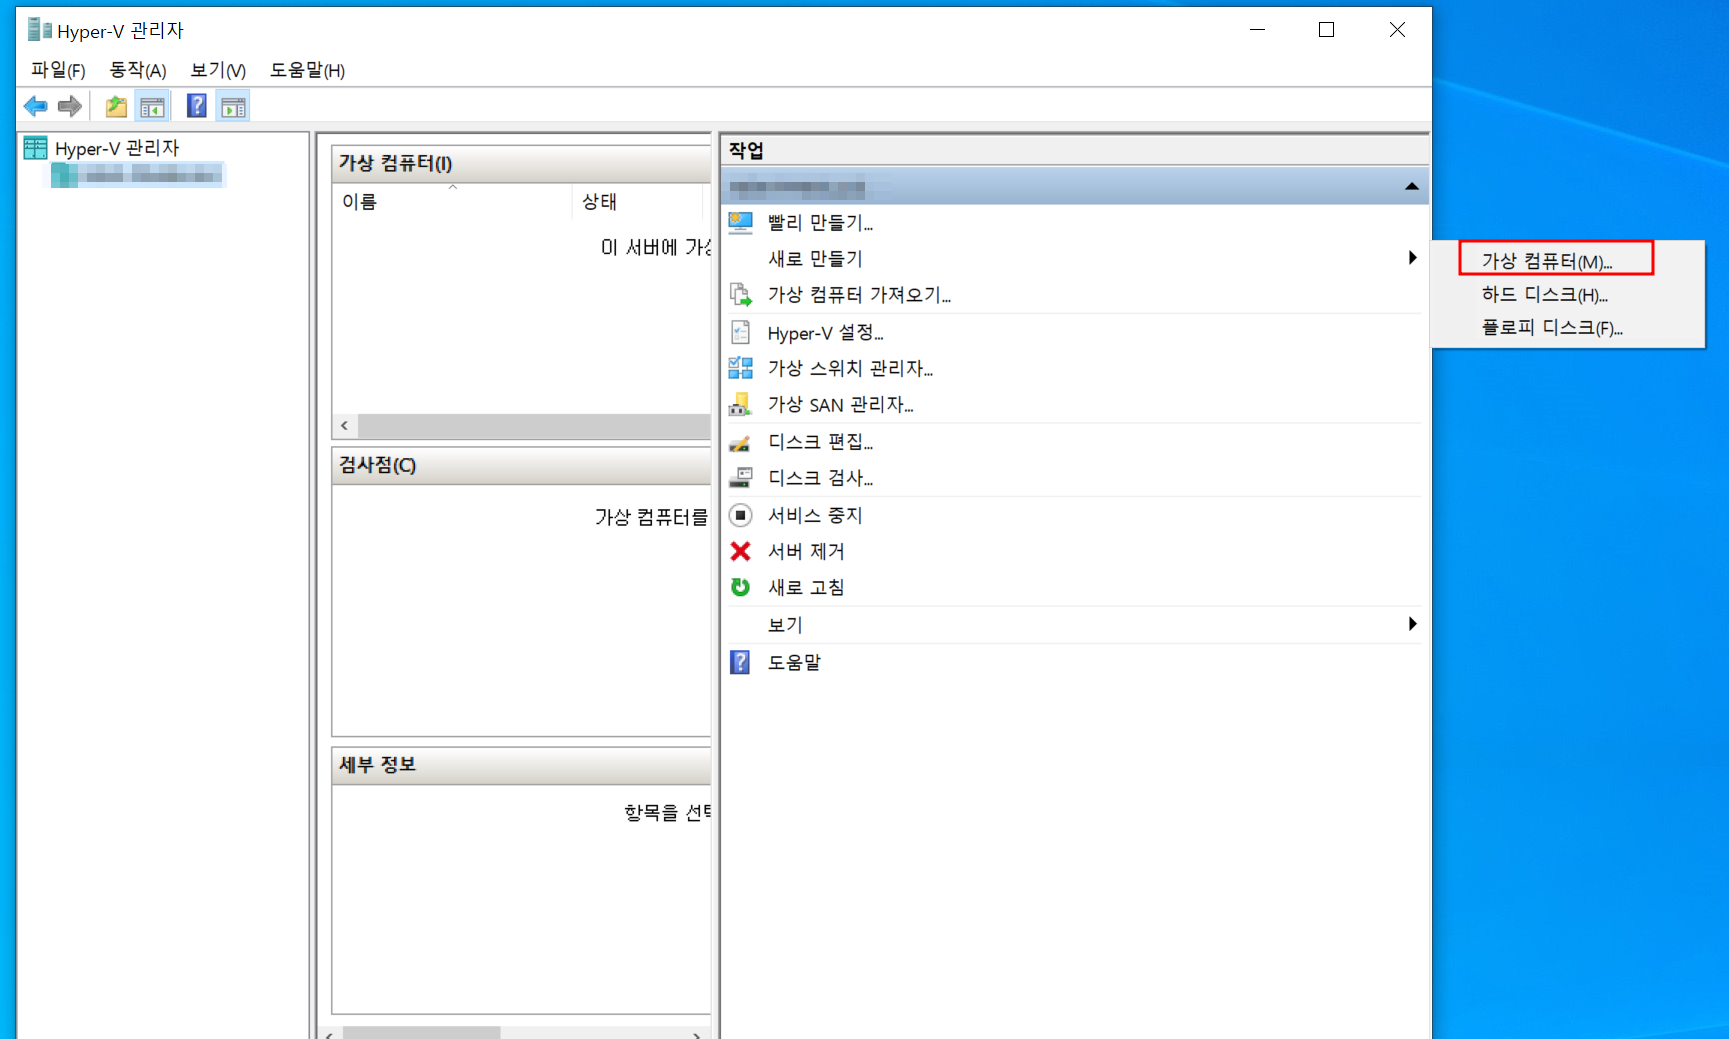Click the 가상 컴퓨터(I) panel header
The image size is (1729, 1039).
coord(521,163)
